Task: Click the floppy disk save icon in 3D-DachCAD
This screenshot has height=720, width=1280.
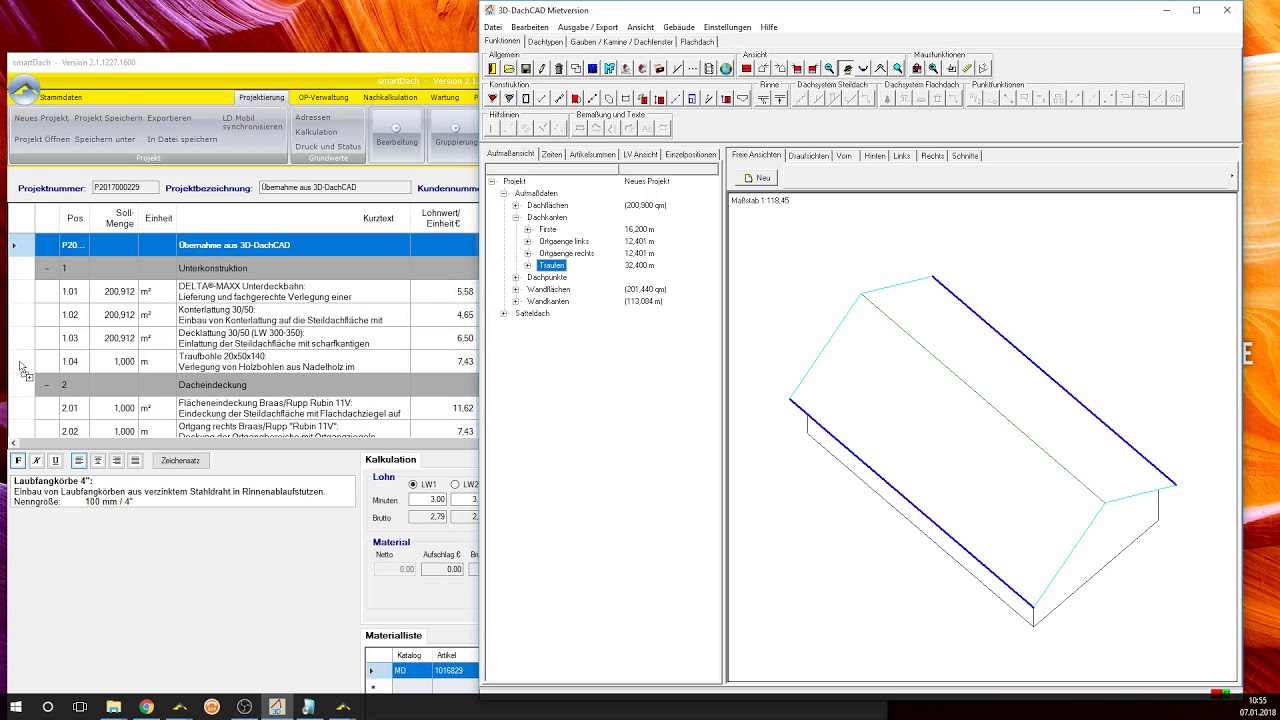Action: tap(526, 69)
